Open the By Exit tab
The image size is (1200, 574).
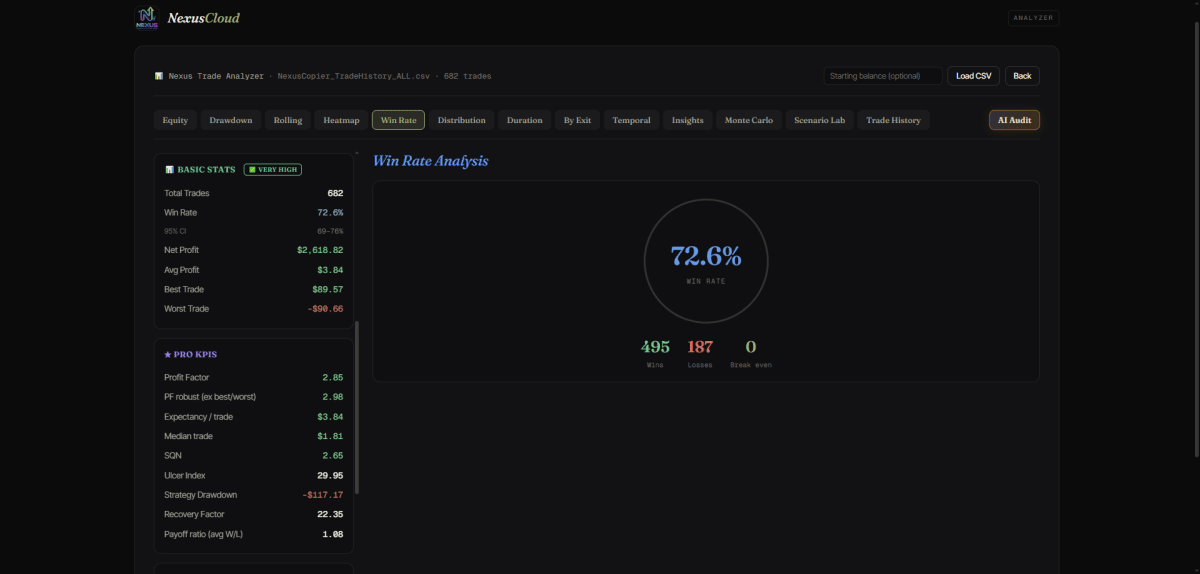point(577,120)
